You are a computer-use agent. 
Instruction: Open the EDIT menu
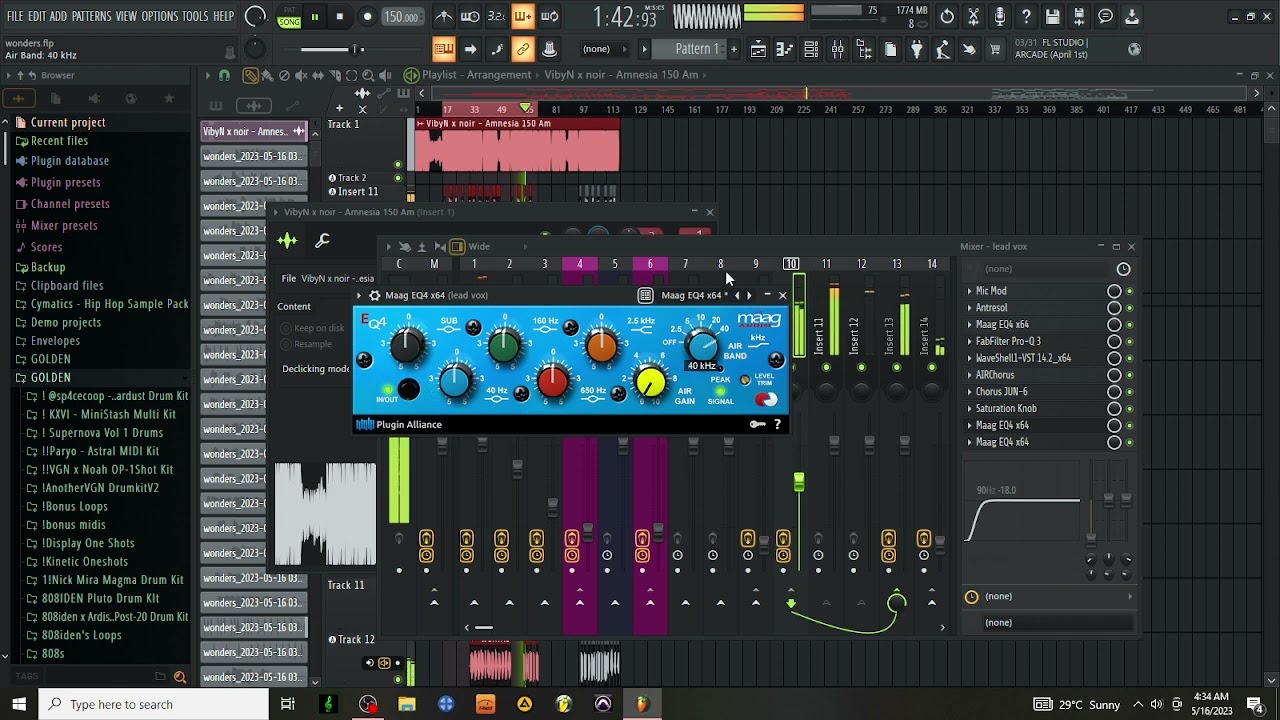pos(37,16)
